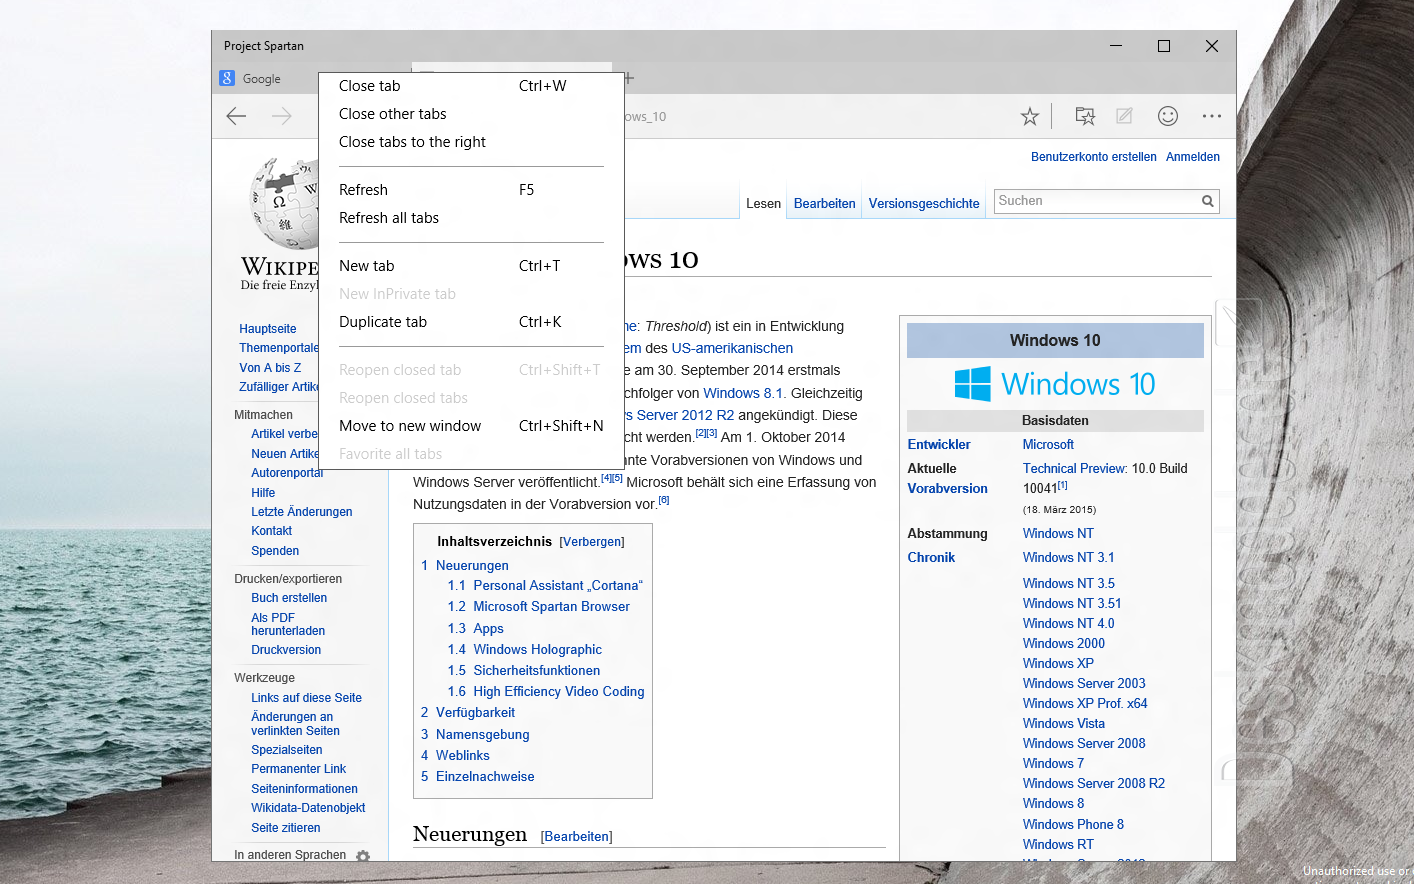The width and height of the screenshot is (1414, 884).
Task: Collapse contents via Verbergen link
Action: pos(591,542)
